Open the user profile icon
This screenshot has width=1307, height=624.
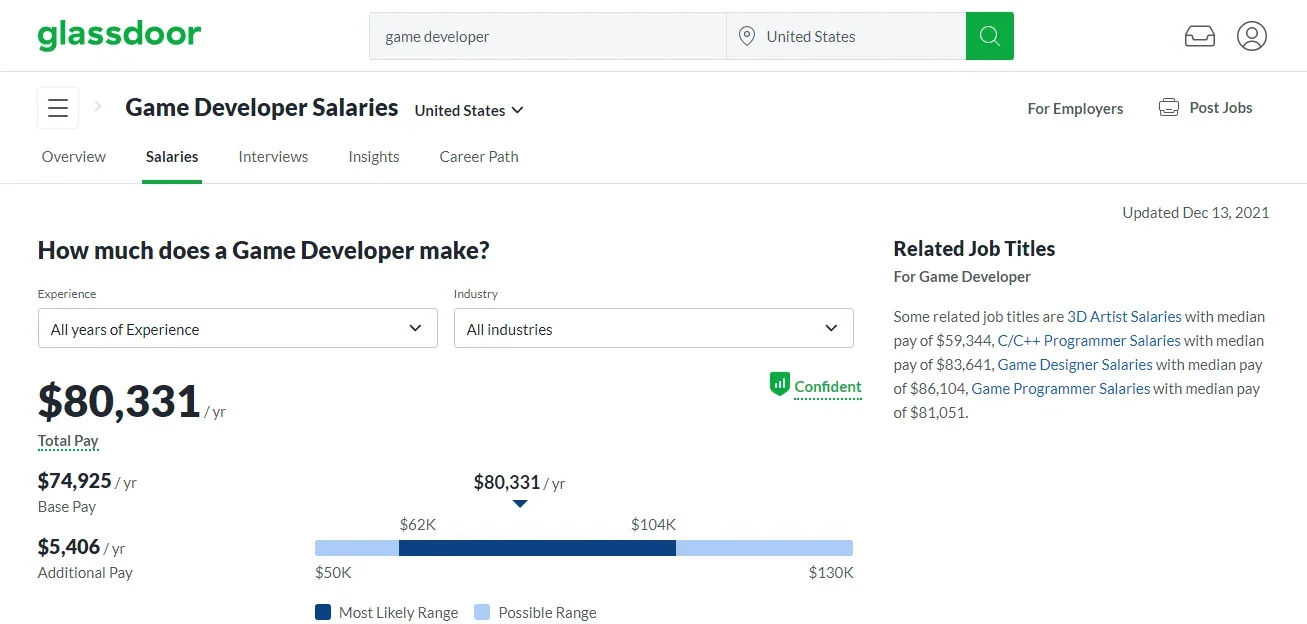(1251, 36)
